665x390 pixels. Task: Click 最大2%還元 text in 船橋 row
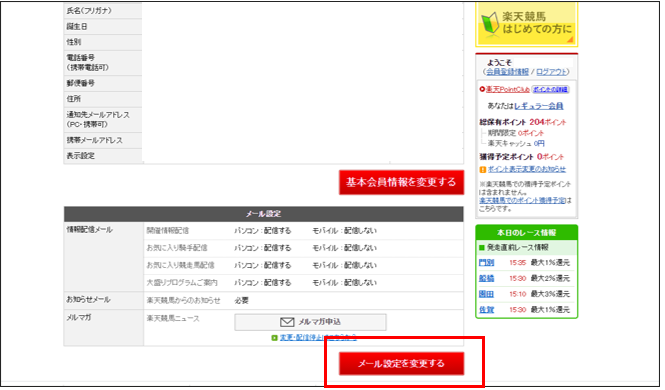pyautogui.click(x=550, y=279)
